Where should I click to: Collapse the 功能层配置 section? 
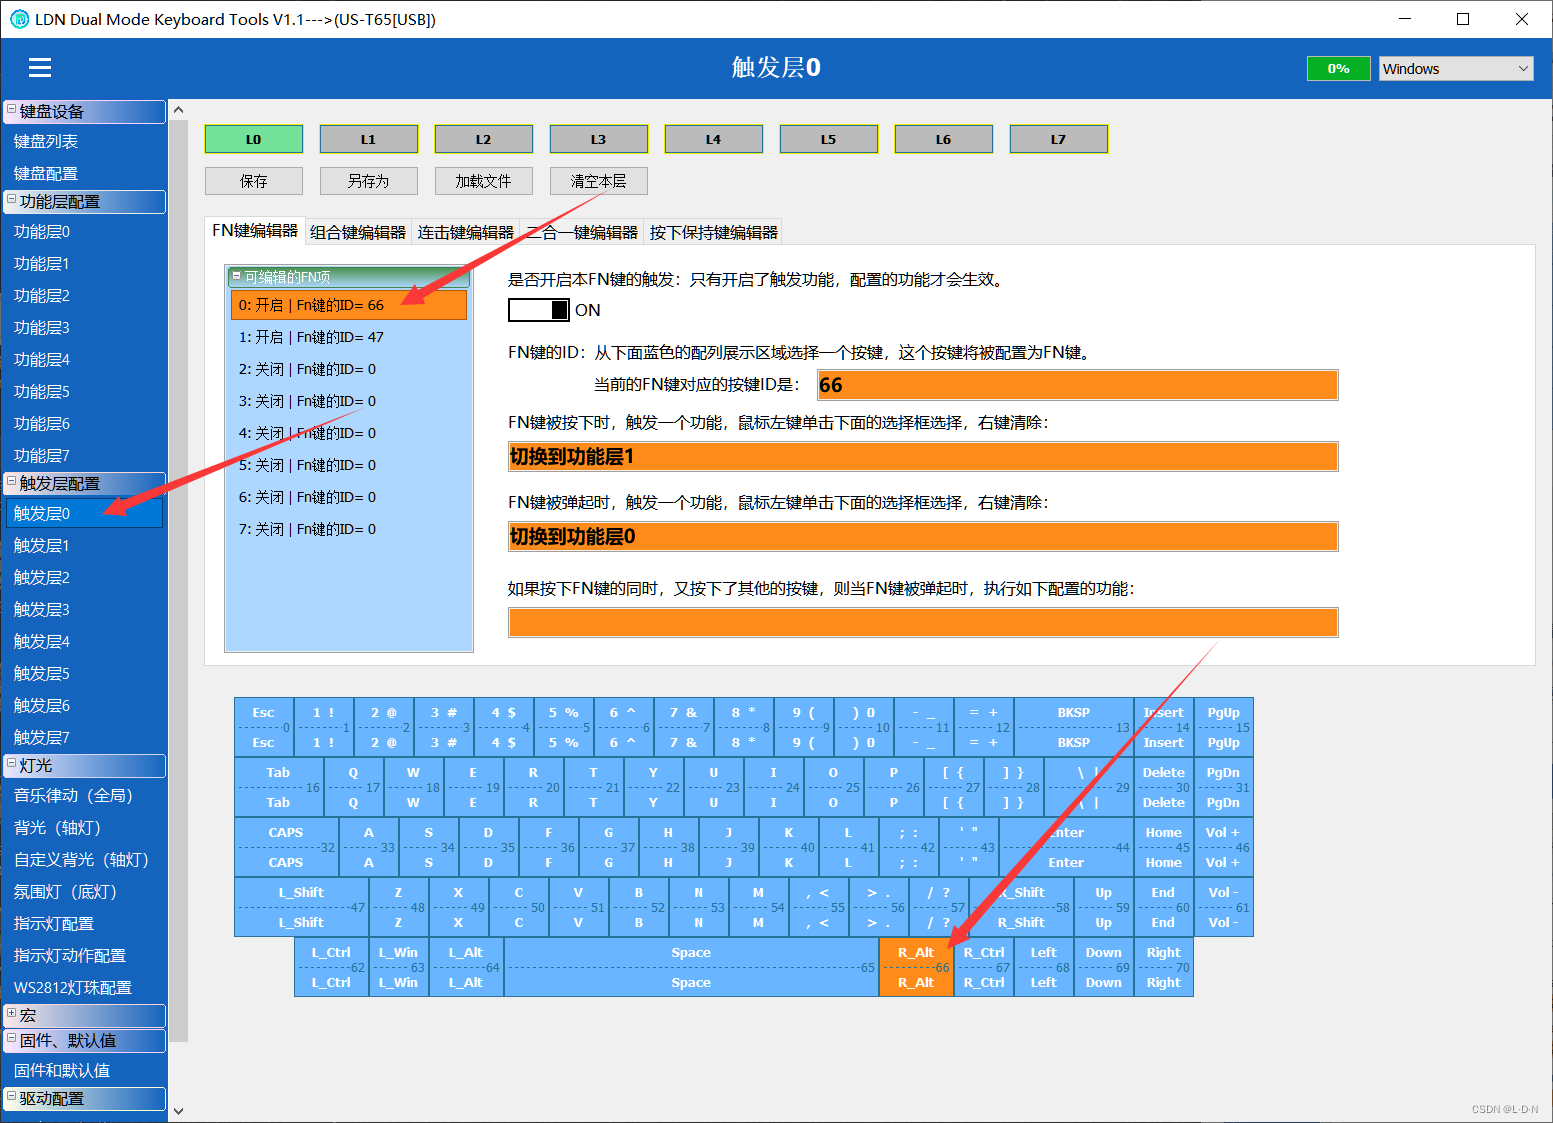coord(11,199)
